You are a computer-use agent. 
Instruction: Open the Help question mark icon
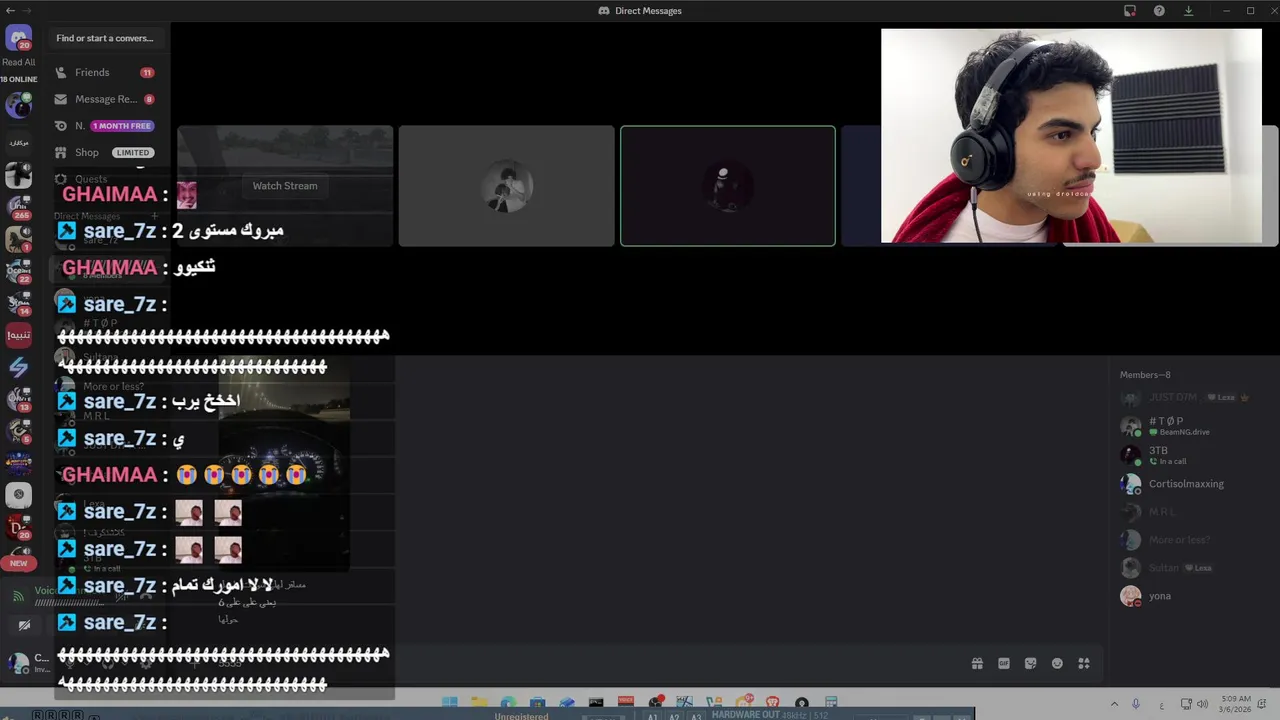pos(1159,11)
